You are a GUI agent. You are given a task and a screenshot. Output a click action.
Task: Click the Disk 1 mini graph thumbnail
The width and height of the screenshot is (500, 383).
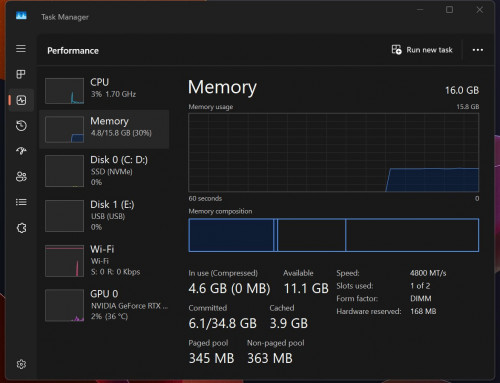coord(64,216)
